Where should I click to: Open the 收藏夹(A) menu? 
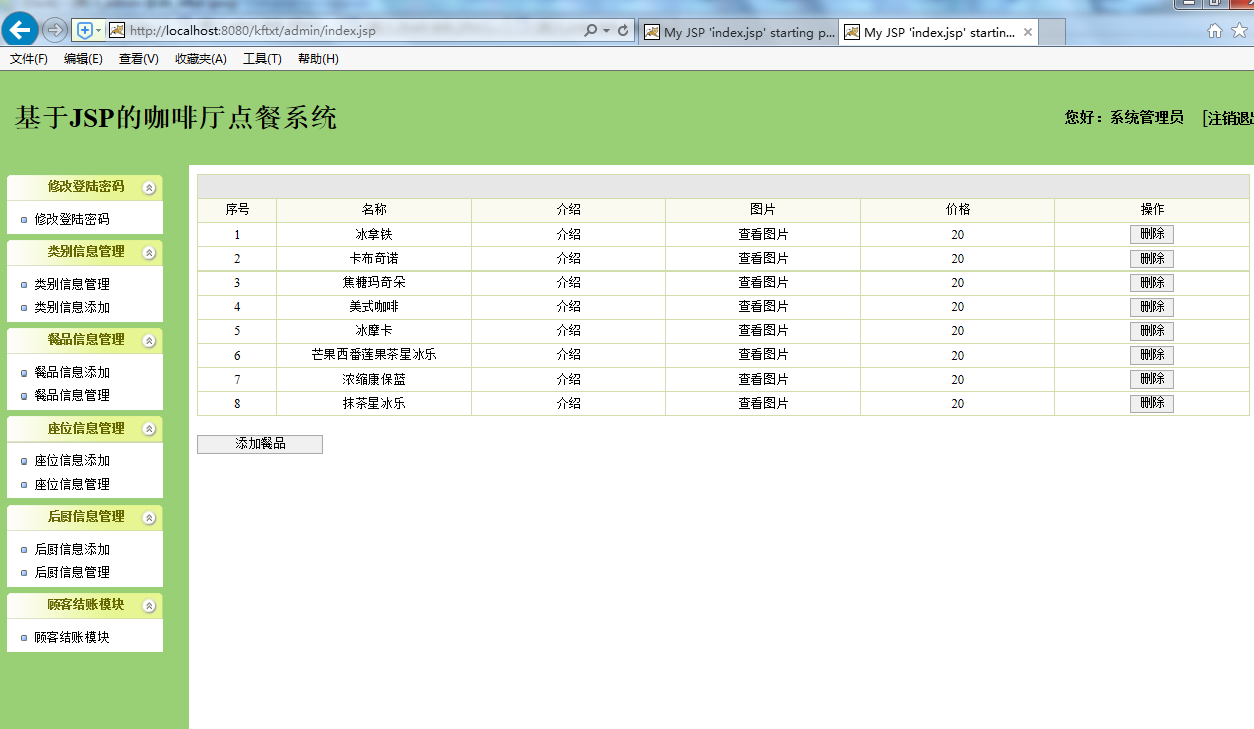pos(201,59)
